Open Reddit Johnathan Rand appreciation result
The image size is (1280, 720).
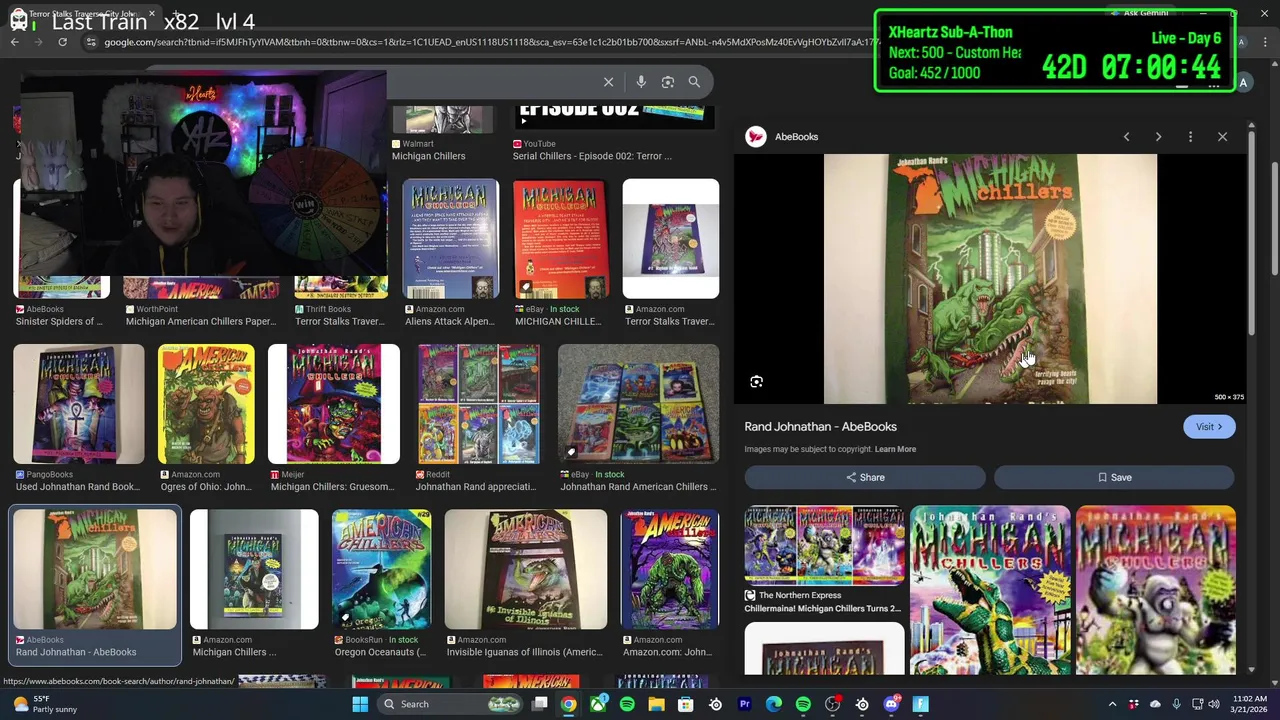(x=478, y=418)
